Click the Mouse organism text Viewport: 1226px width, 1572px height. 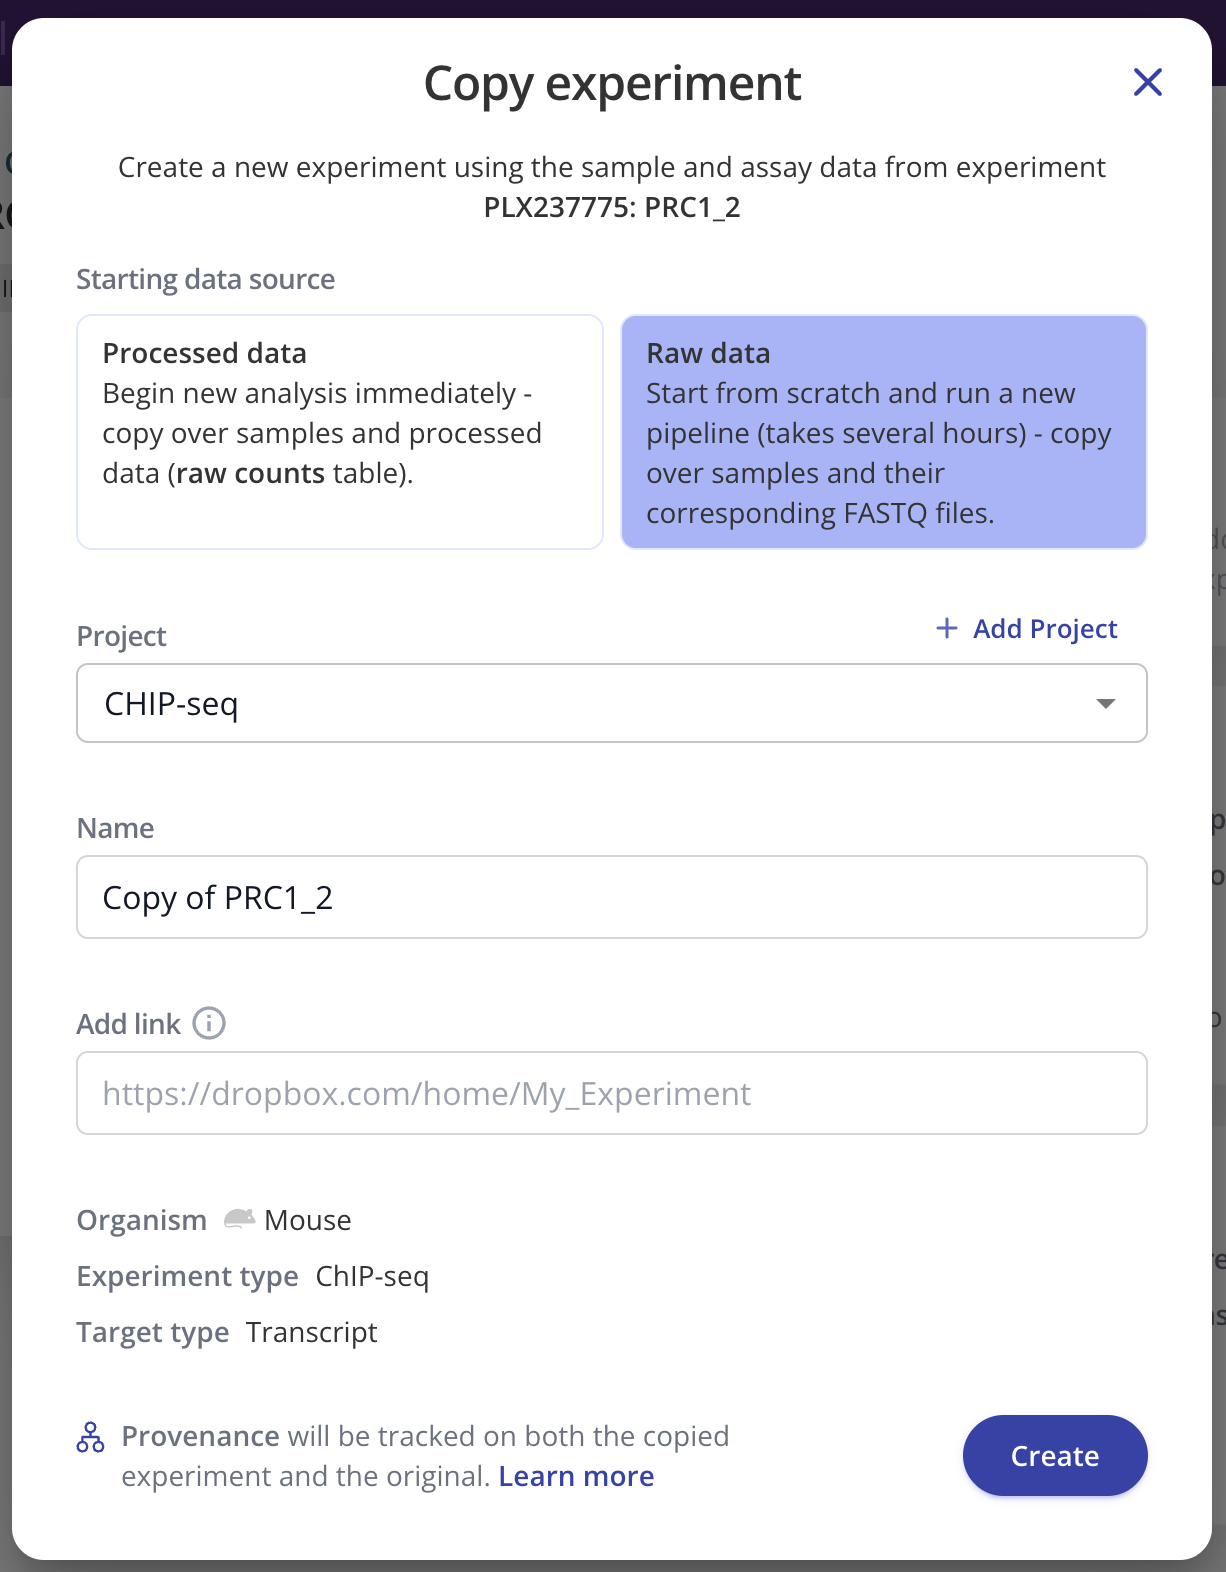tap(308, 1220)
